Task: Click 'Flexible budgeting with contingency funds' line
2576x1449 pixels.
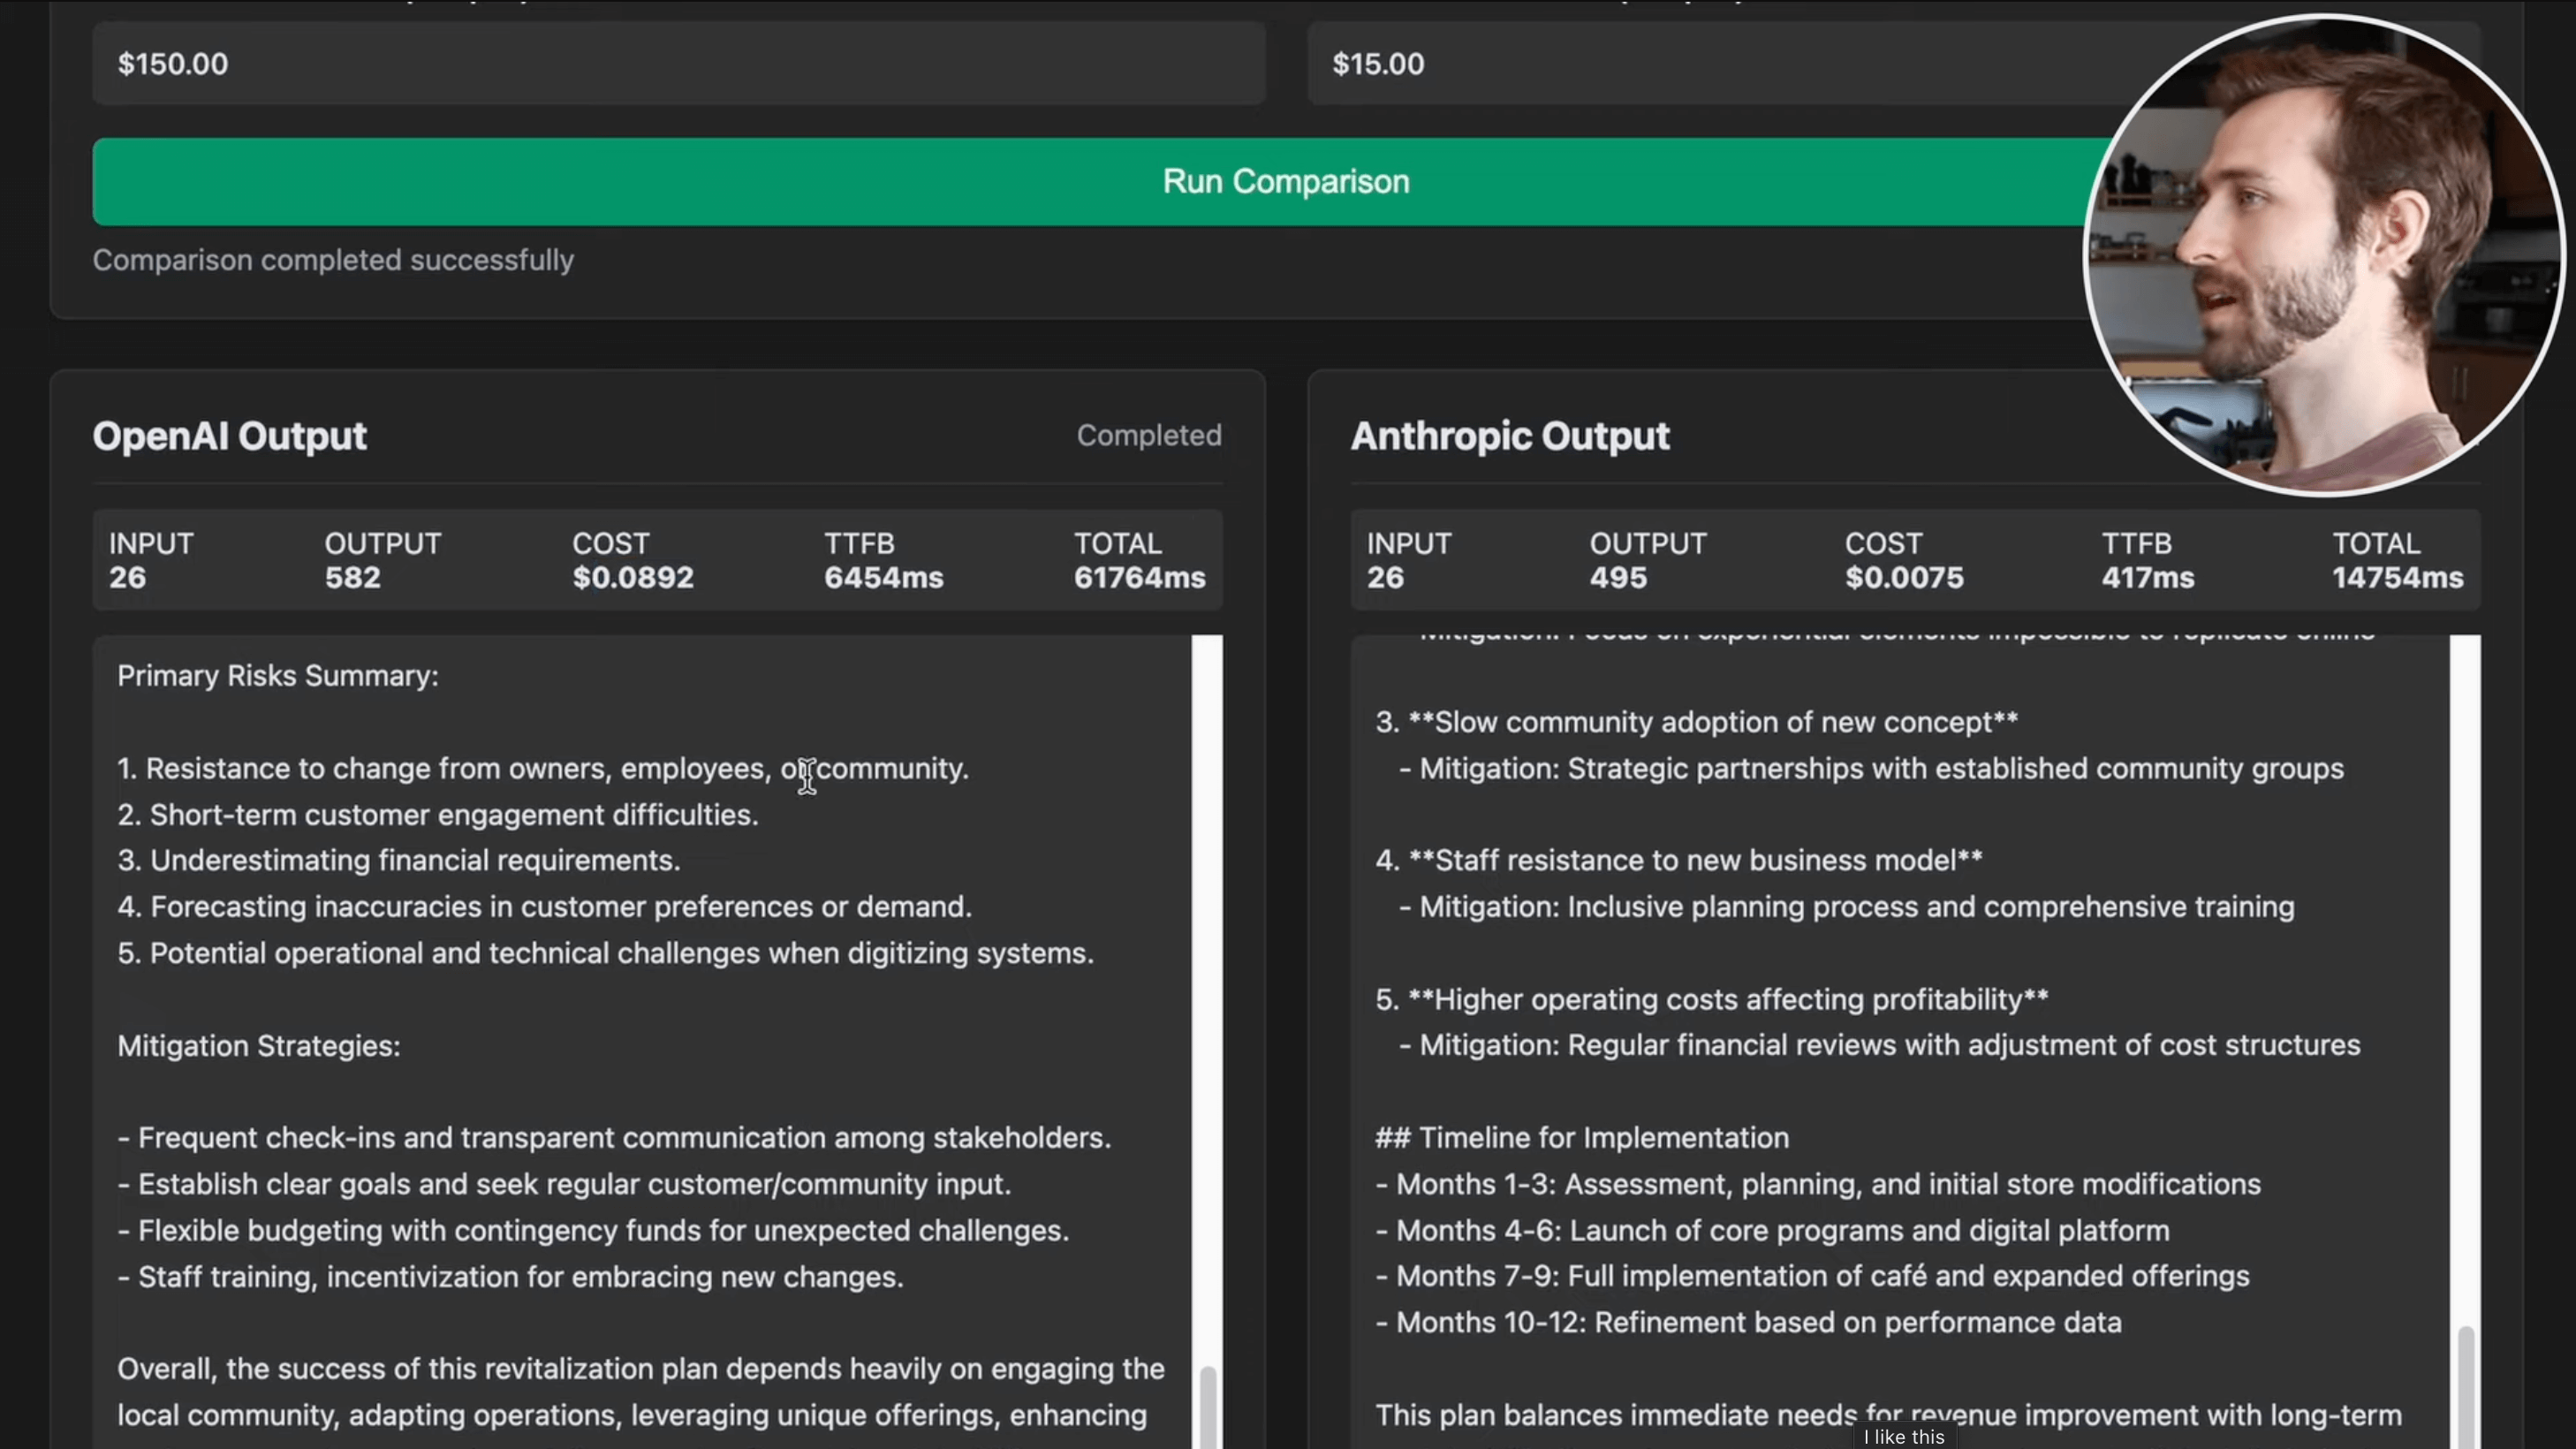Action: coord(594,1230)
